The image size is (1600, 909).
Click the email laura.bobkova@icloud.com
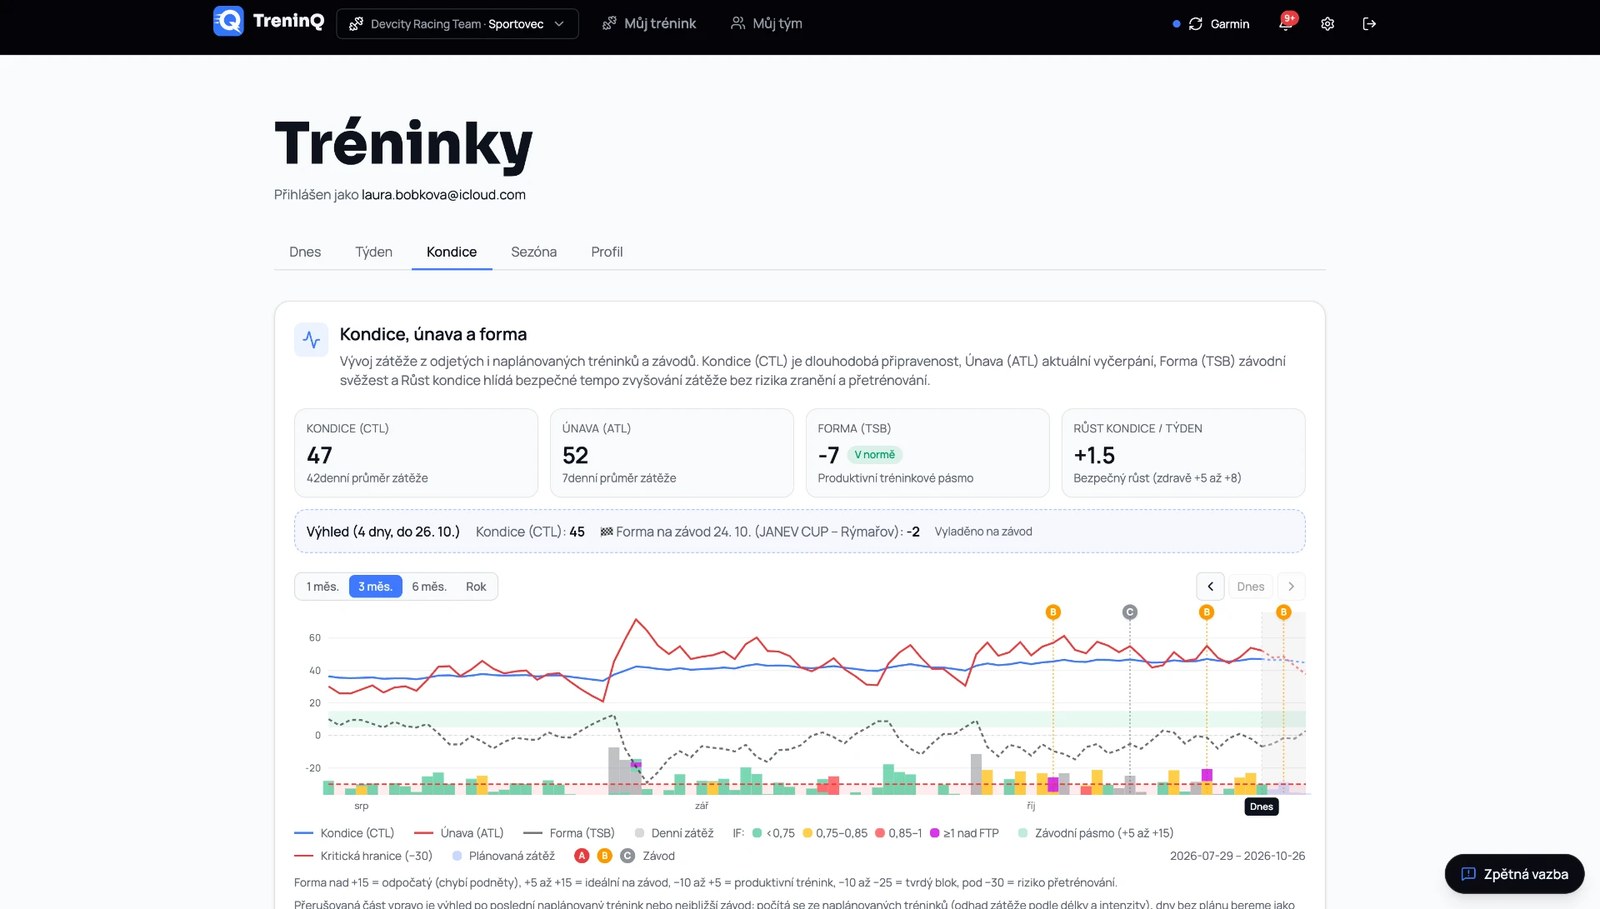tap(444, 195)
